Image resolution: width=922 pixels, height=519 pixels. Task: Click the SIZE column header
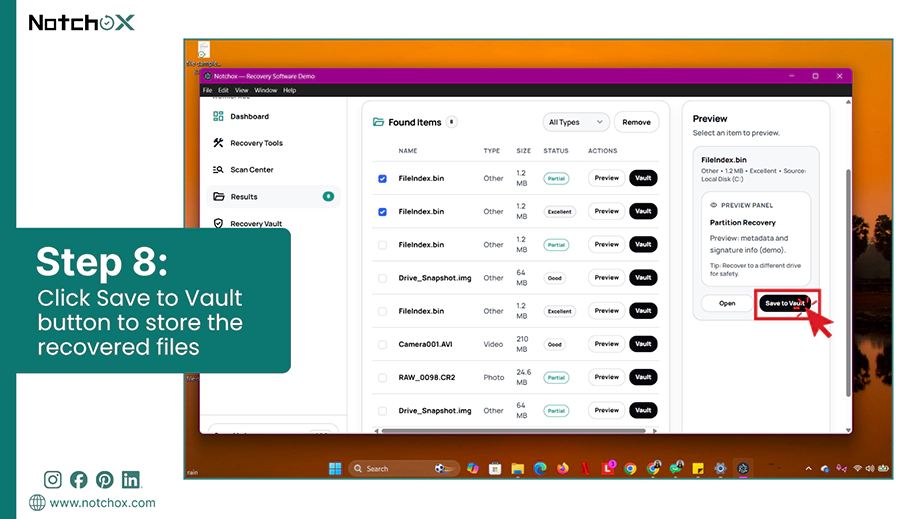523,151
